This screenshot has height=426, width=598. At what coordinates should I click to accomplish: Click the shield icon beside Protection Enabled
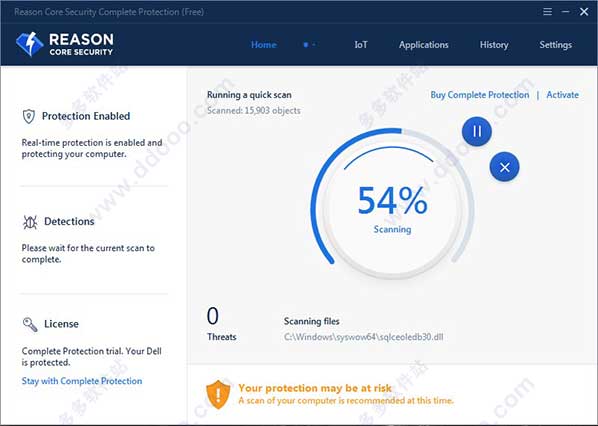(x=29, y=116)
